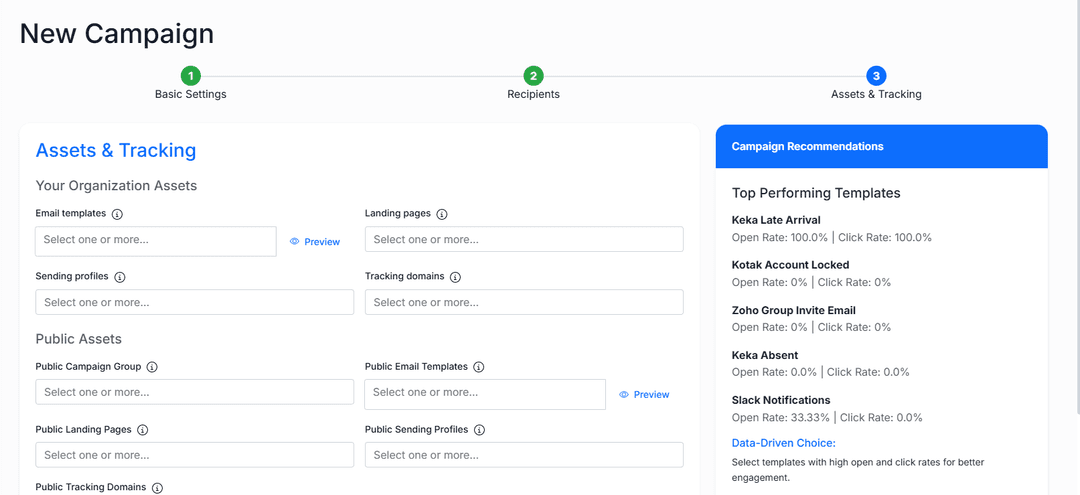Click info icon next to Landing pages
Screen dimensions: 1080x495
pyautogui.click(x=442, y=214)
